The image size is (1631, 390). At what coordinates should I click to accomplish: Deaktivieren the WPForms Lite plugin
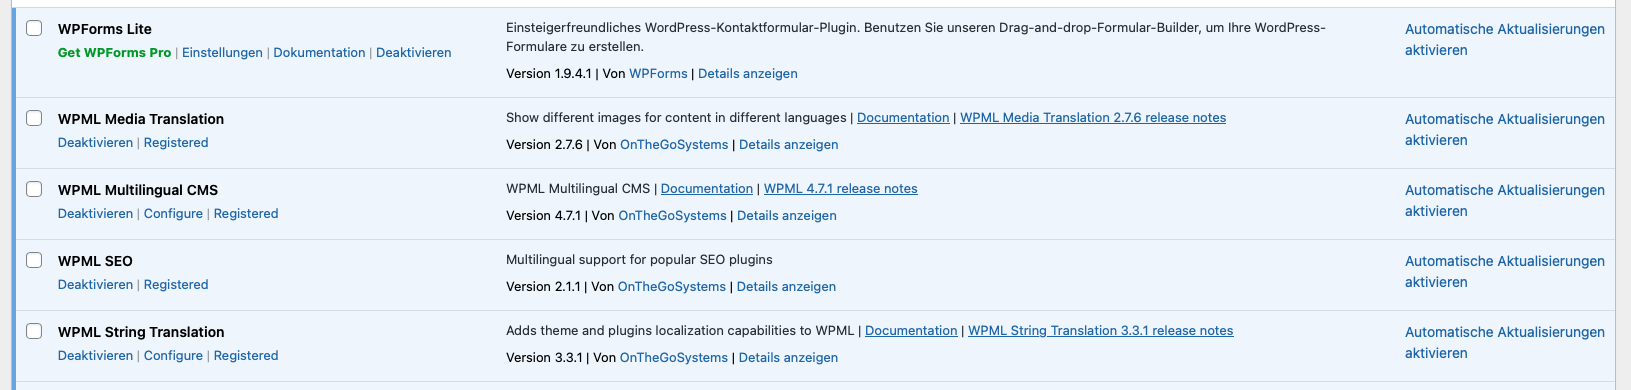click(x=413, y=52)
